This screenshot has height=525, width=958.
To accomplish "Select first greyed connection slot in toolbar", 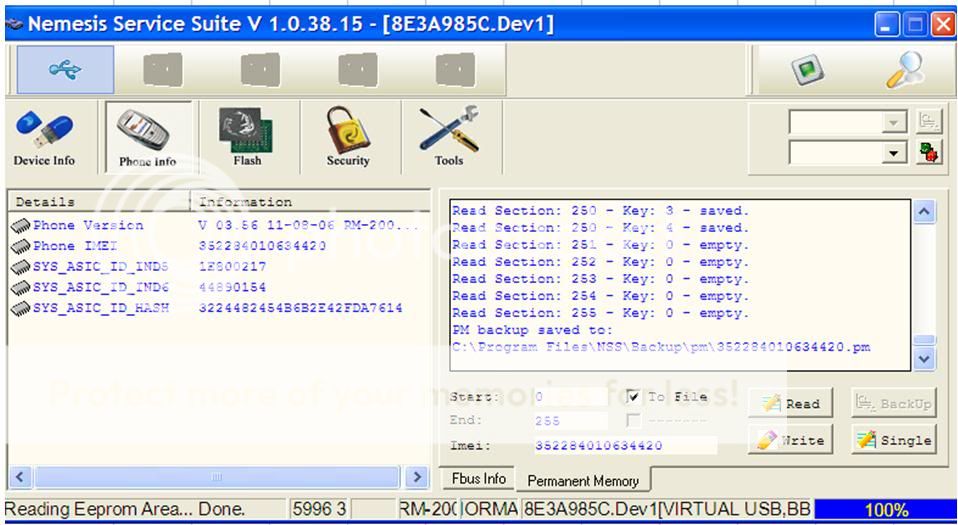I will 163,70.
